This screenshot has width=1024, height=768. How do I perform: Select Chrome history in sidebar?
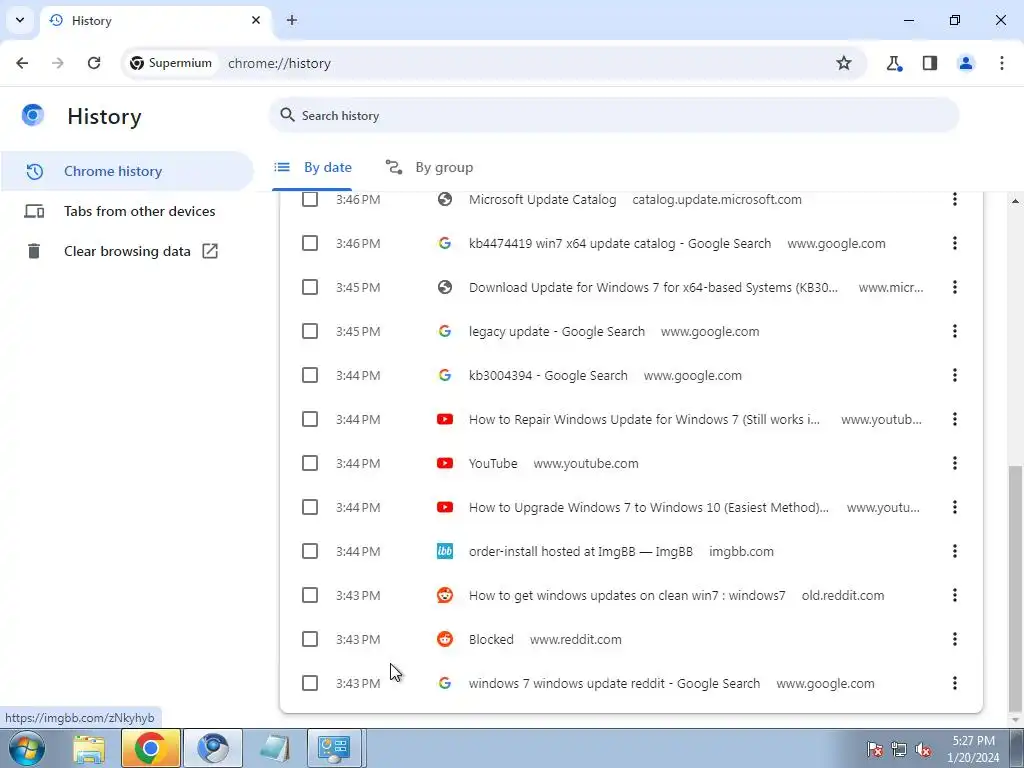(127, 171)
